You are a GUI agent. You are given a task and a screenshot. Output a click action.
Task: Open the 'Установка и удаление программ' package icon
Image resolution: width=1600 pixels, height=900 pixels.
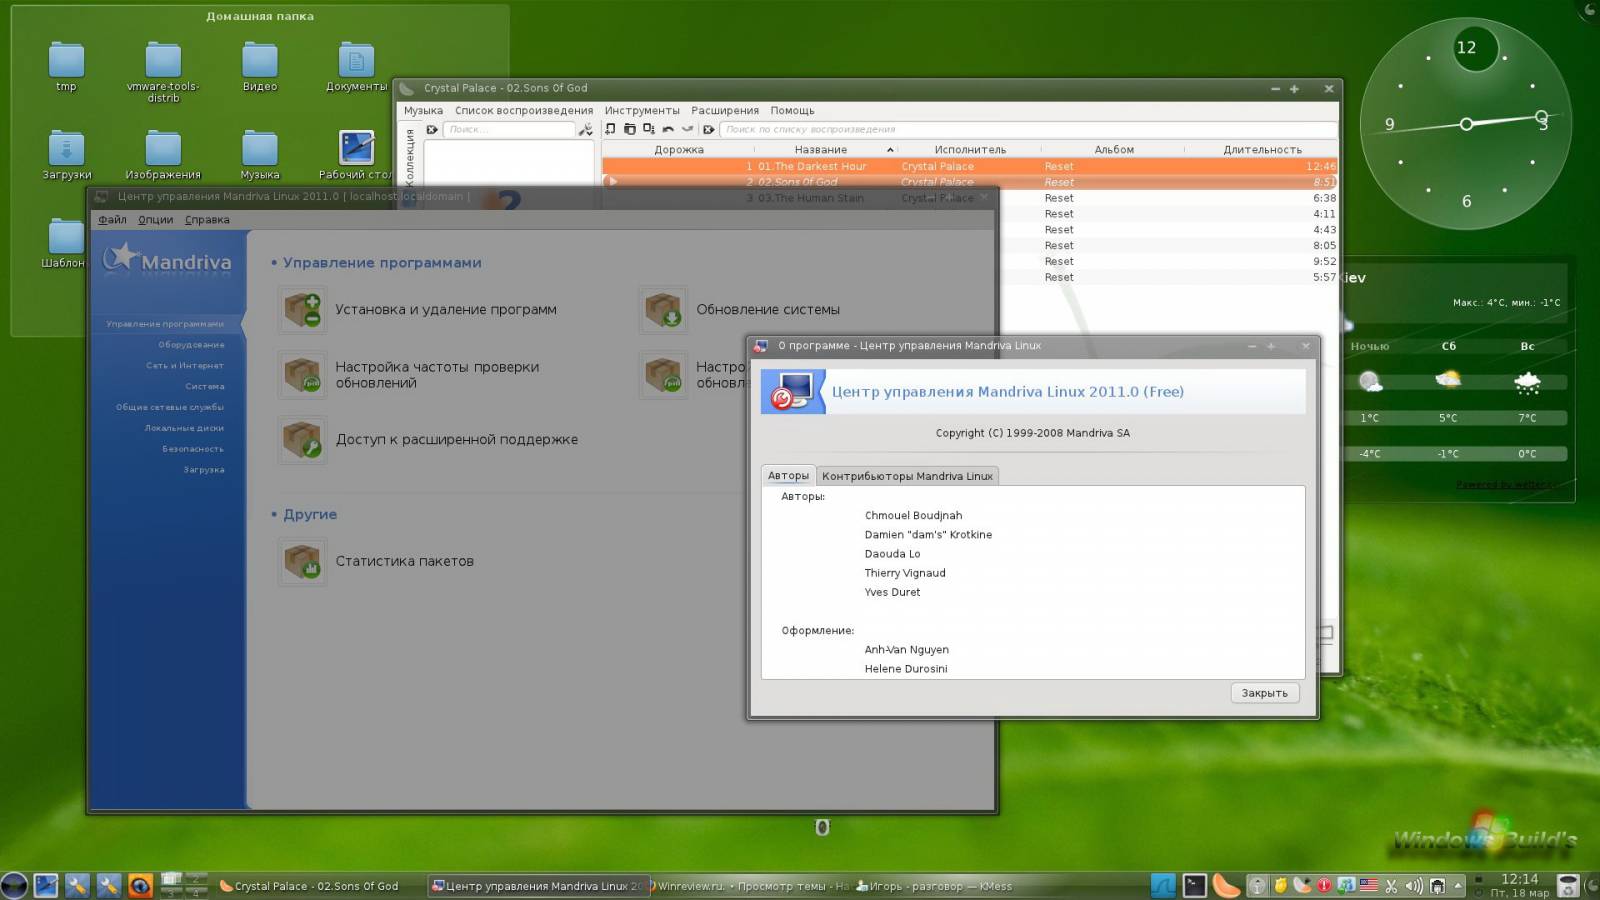point(302,310)
